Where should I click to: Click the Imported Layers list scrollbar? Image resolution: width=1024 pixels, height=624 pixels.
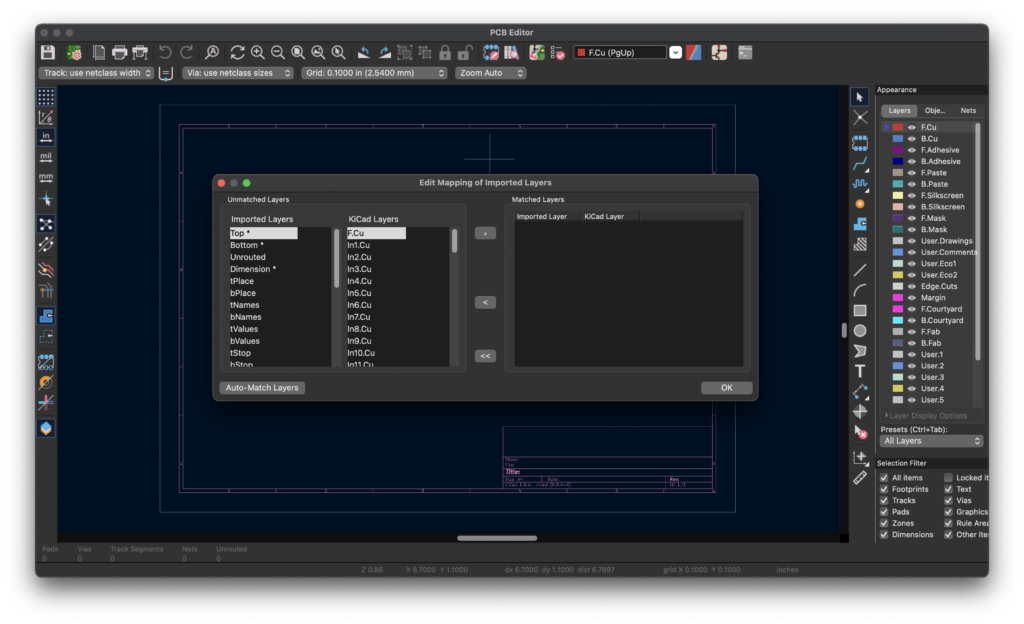click(x=337, y=258)
